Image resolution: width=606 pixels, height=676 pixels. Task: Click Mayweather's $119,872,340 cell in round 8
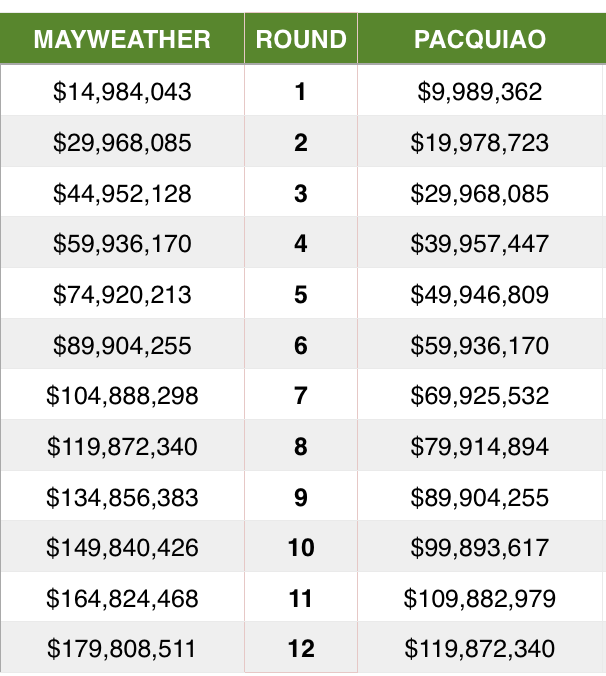pyautogui.click(x=122, y=446)
